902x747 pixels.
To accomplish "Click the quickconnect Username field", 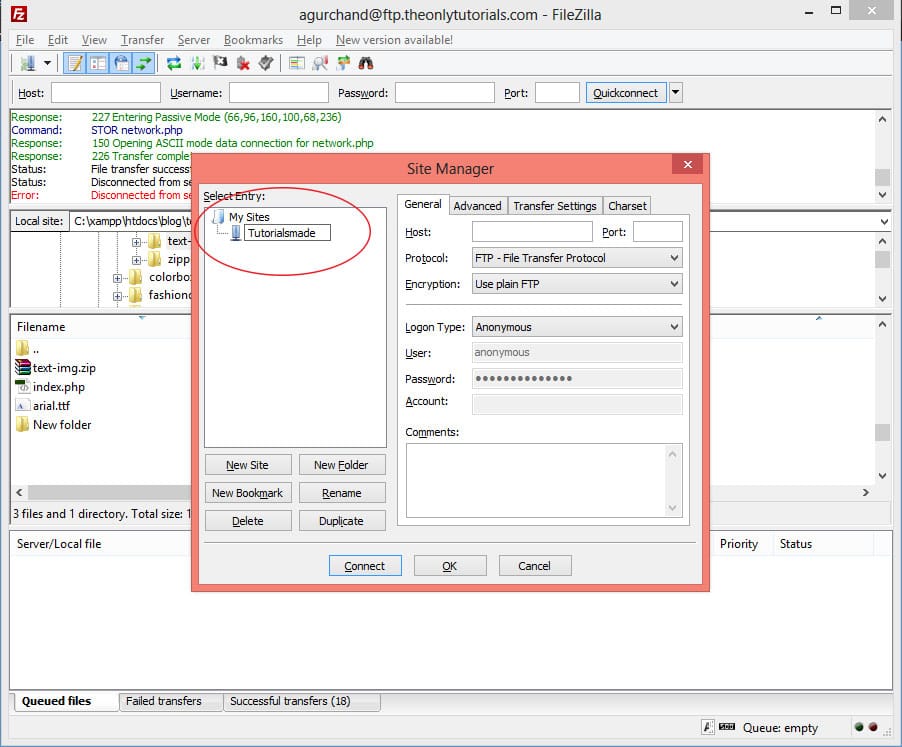I will coord(279,93).
